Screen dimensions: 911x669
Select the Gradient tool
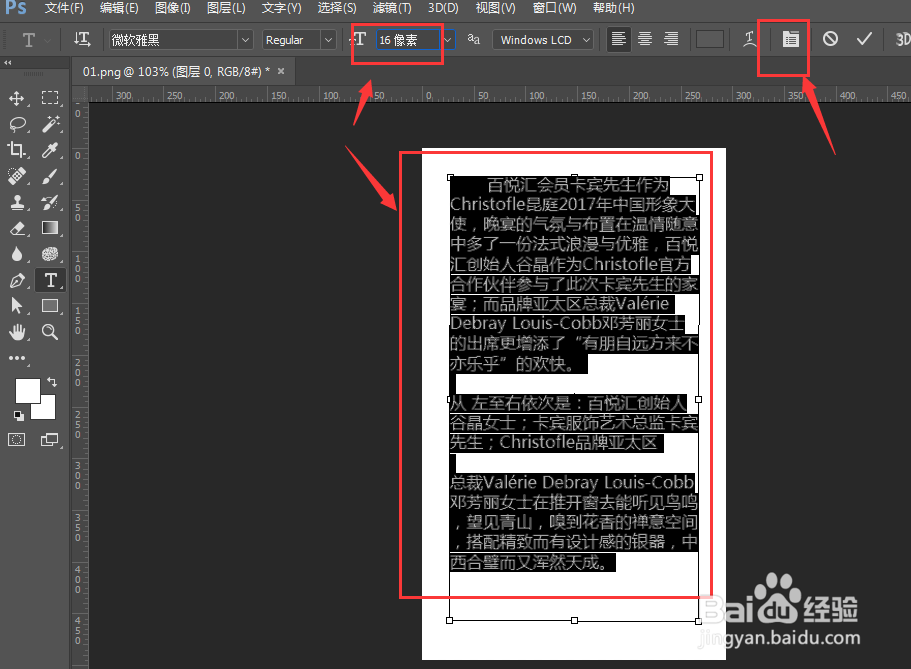point(50,228)
